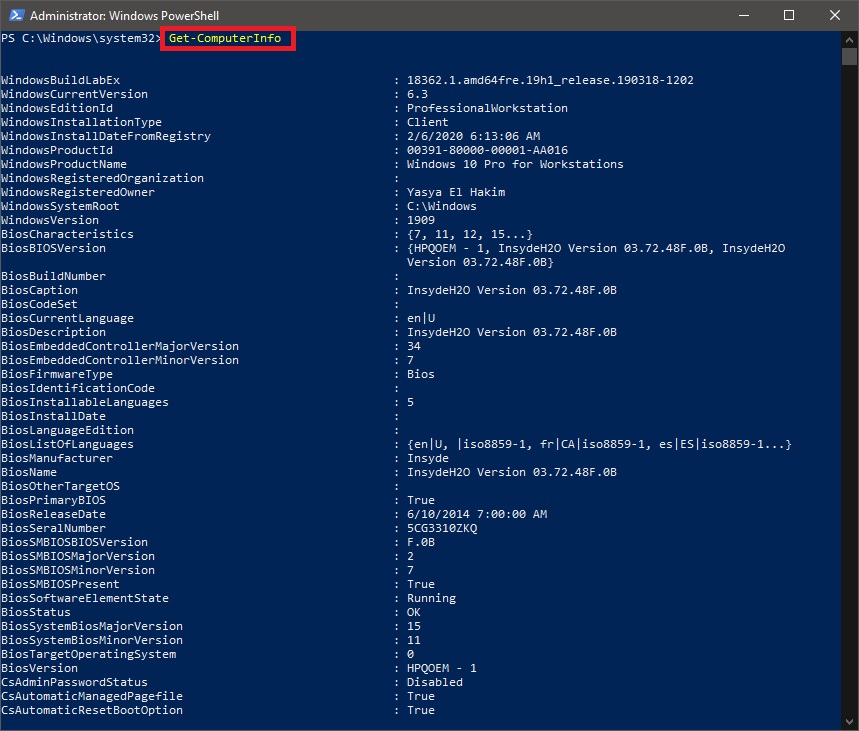Screen dimensions: 859x731
Task: Click the WindowsInstallationType property name
Action: coord(81,122)
